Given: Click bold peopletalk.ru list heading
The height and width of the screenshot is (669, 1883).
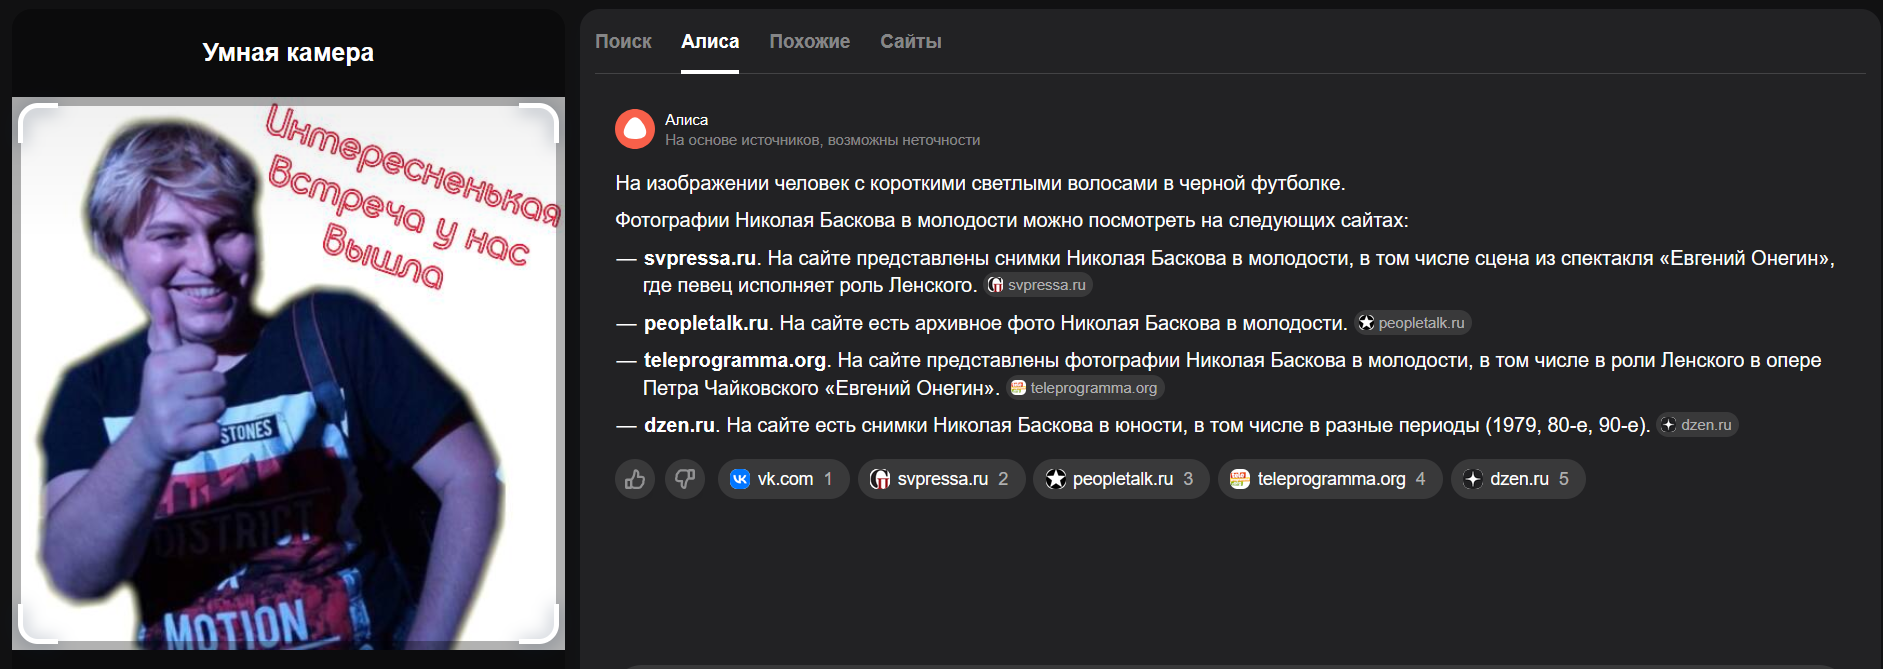Looking at the screenshot, I should [x=706, y=323].
